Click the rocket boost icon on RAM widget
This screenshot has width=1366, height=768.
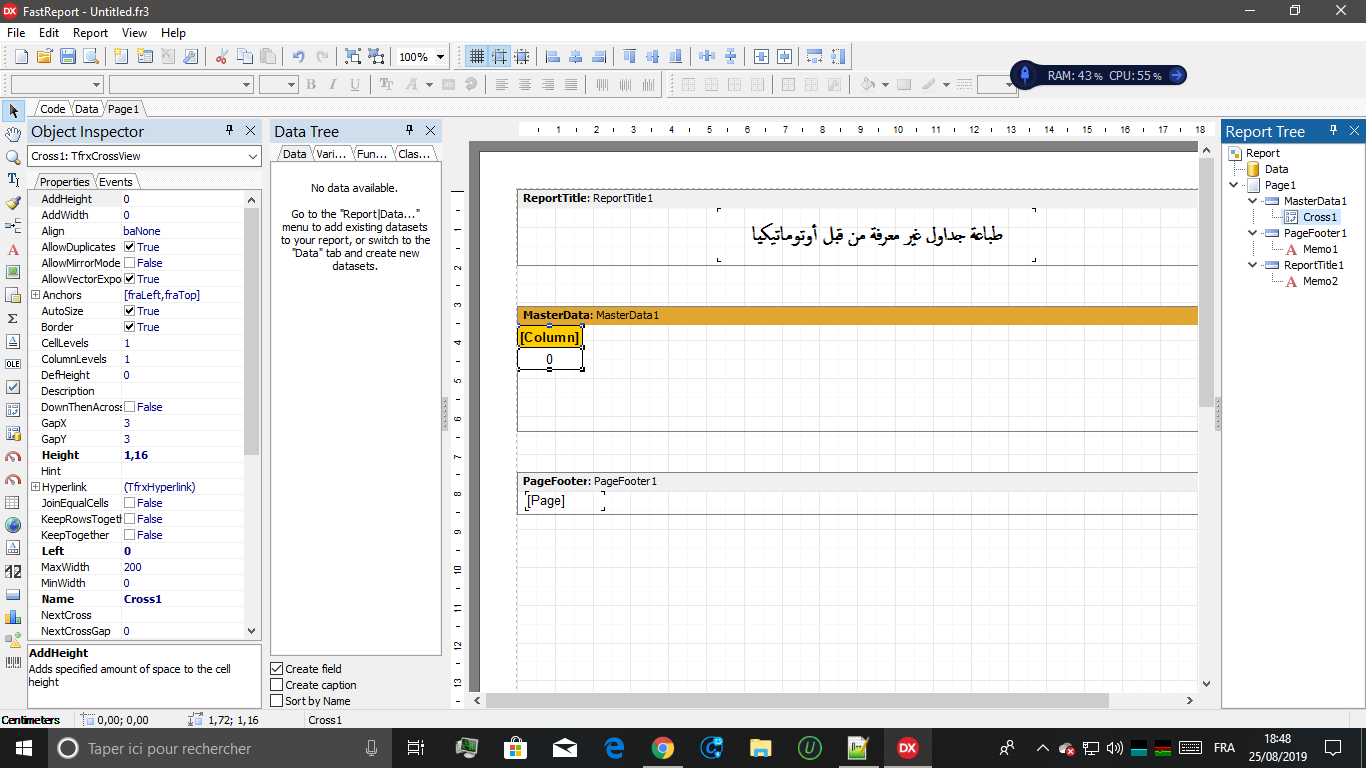tap(1025, 75)
